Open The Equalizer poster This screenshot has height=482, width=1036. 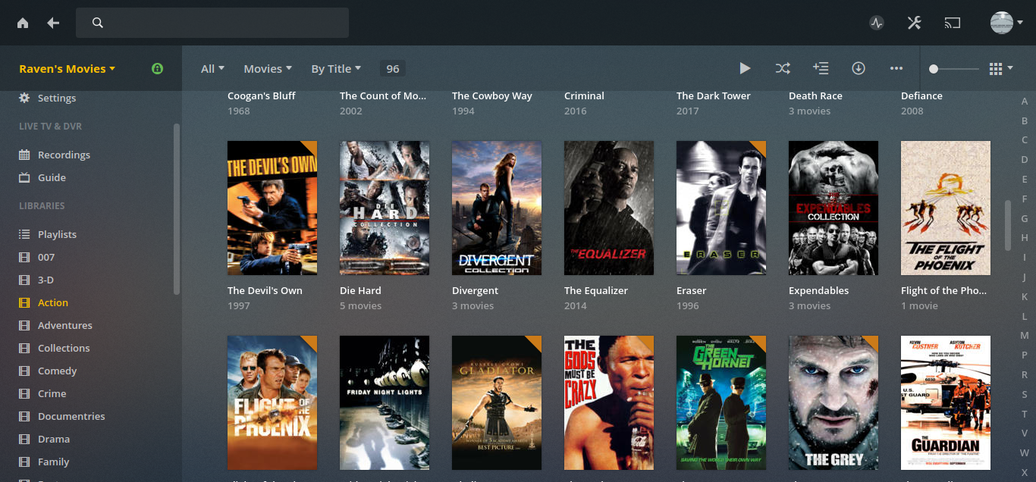tap(609, 207)
